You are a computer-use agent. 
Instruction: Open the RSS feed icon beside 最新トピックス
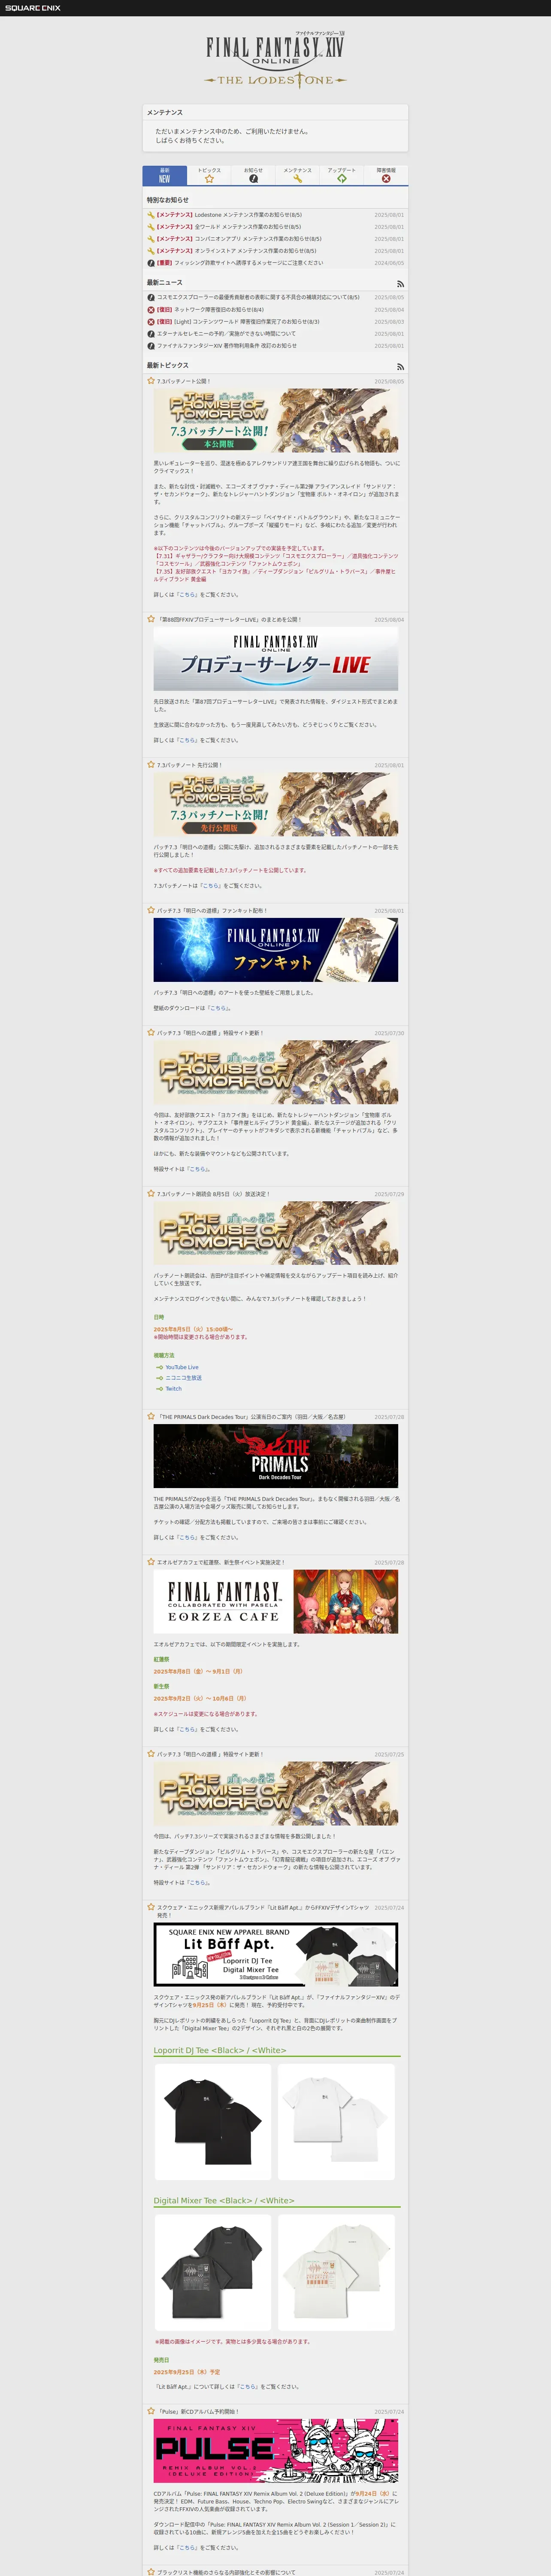[x=400, y=367]
